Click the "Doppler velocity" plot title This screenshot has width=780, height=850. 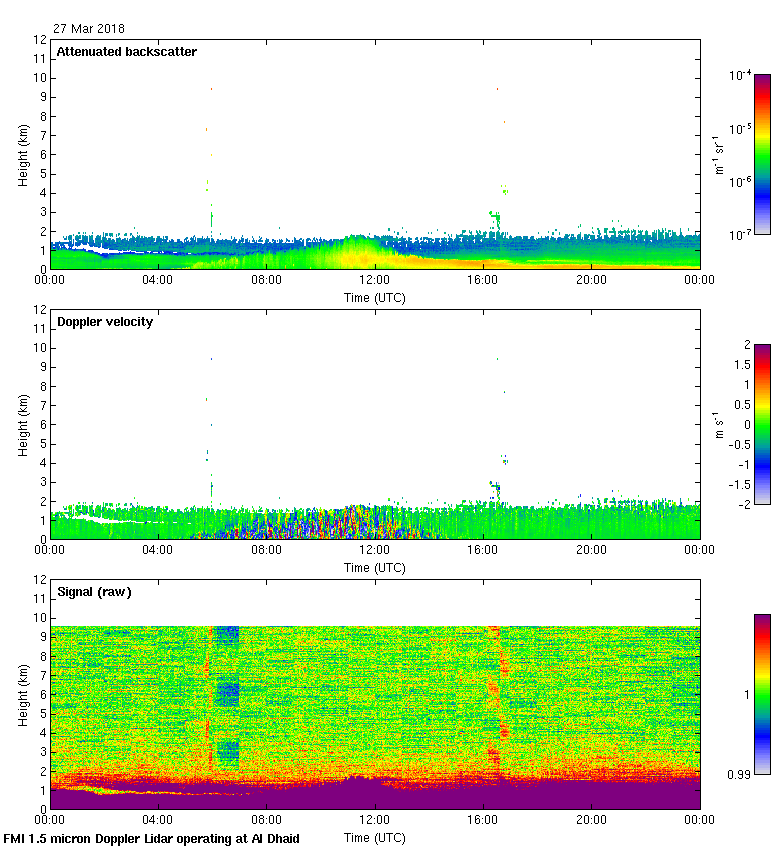point(104,322)
